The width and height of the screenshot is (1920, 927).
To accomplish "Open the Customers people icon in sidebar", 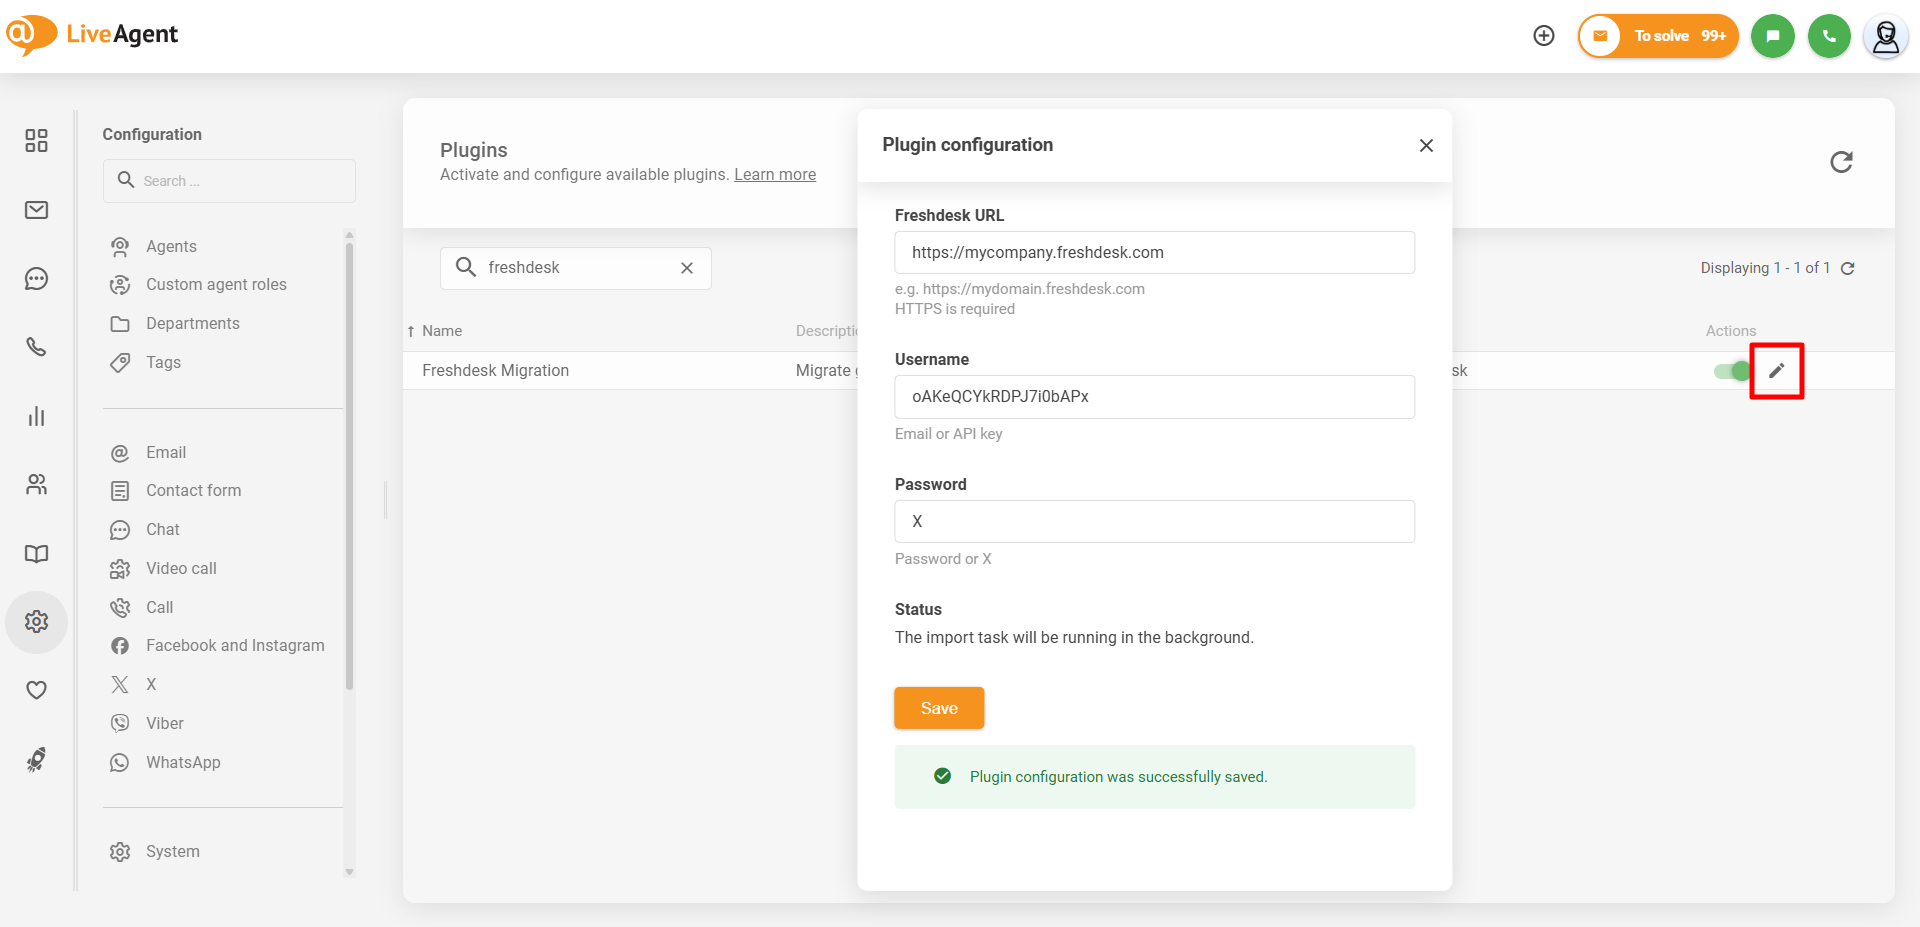I will pyautogui.click(x=37, y=485).
